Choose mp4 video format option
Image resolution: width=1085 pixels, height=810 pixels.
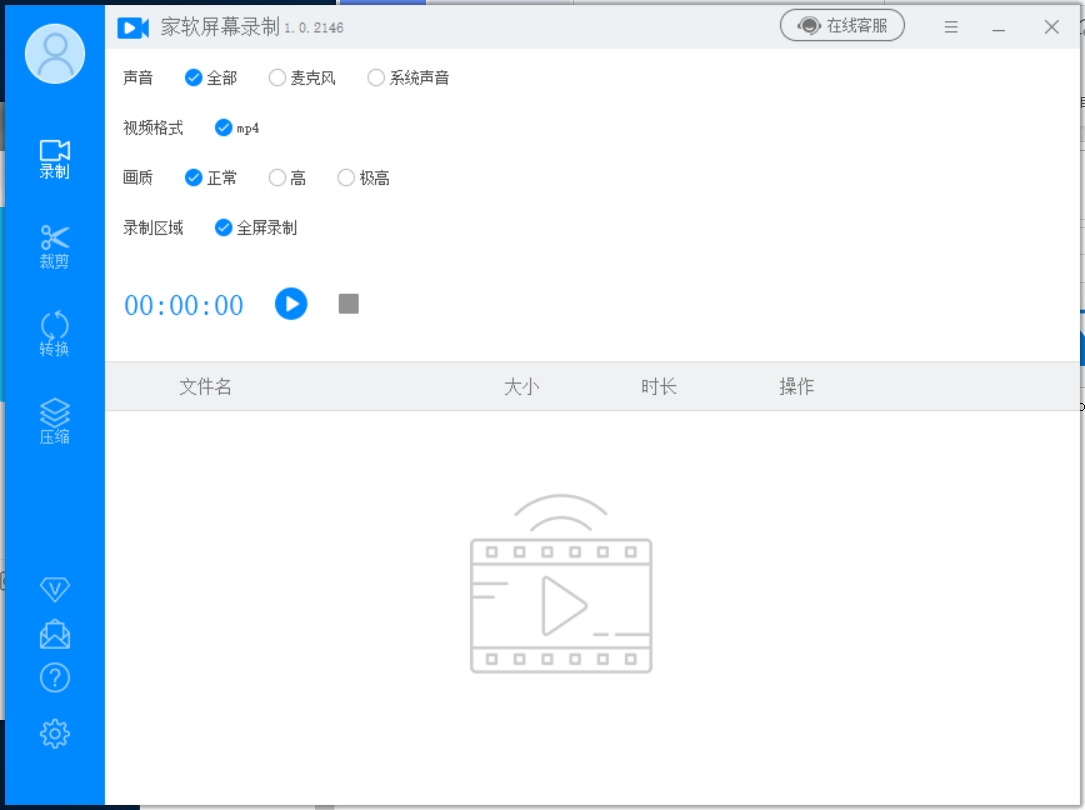click(224, 128)
